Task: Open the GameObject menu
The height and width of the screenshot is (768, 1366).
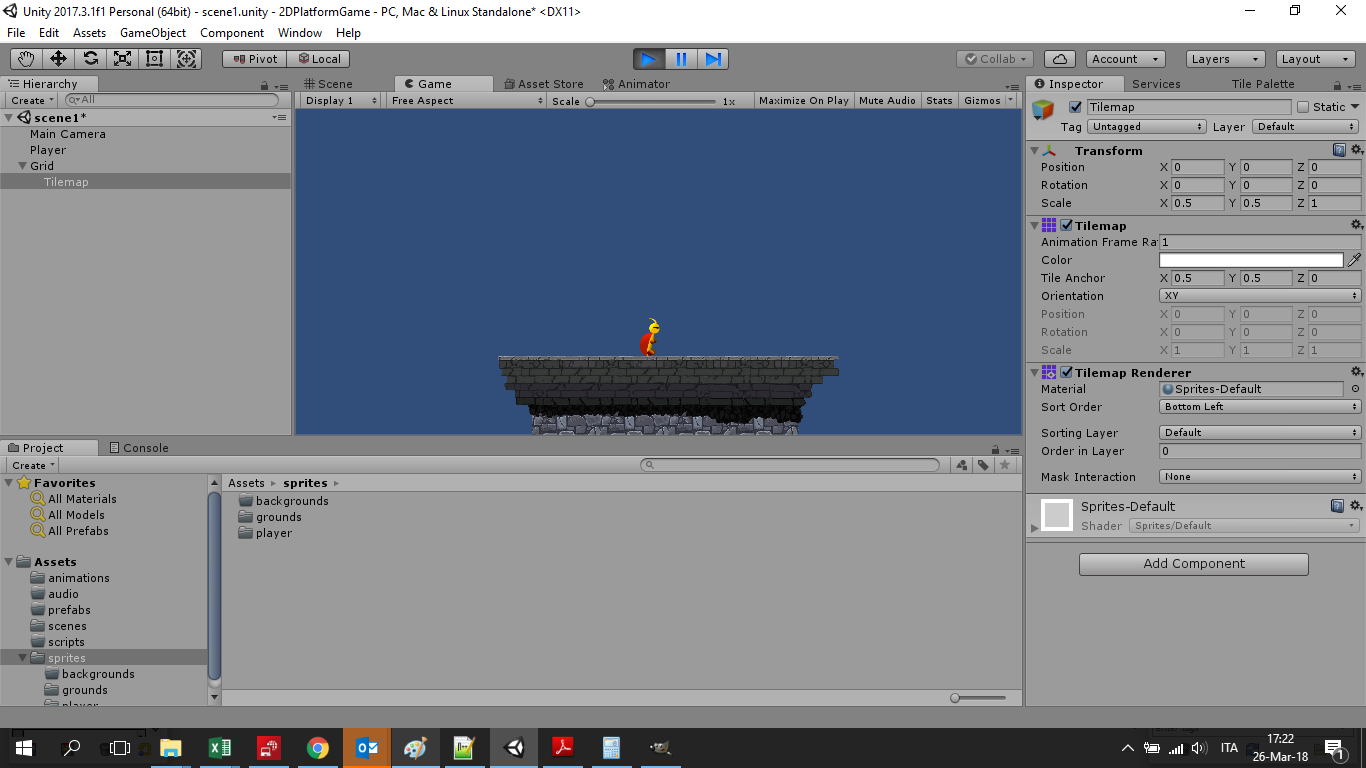Action: 152,33
